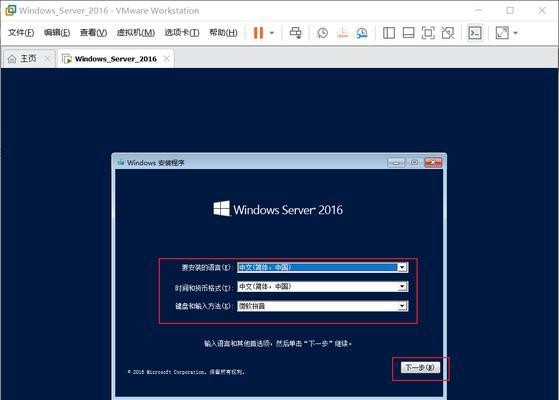
Task: Open the 虚拟机(M) menu
Action: pyautogui.click(x=136, y=33)
